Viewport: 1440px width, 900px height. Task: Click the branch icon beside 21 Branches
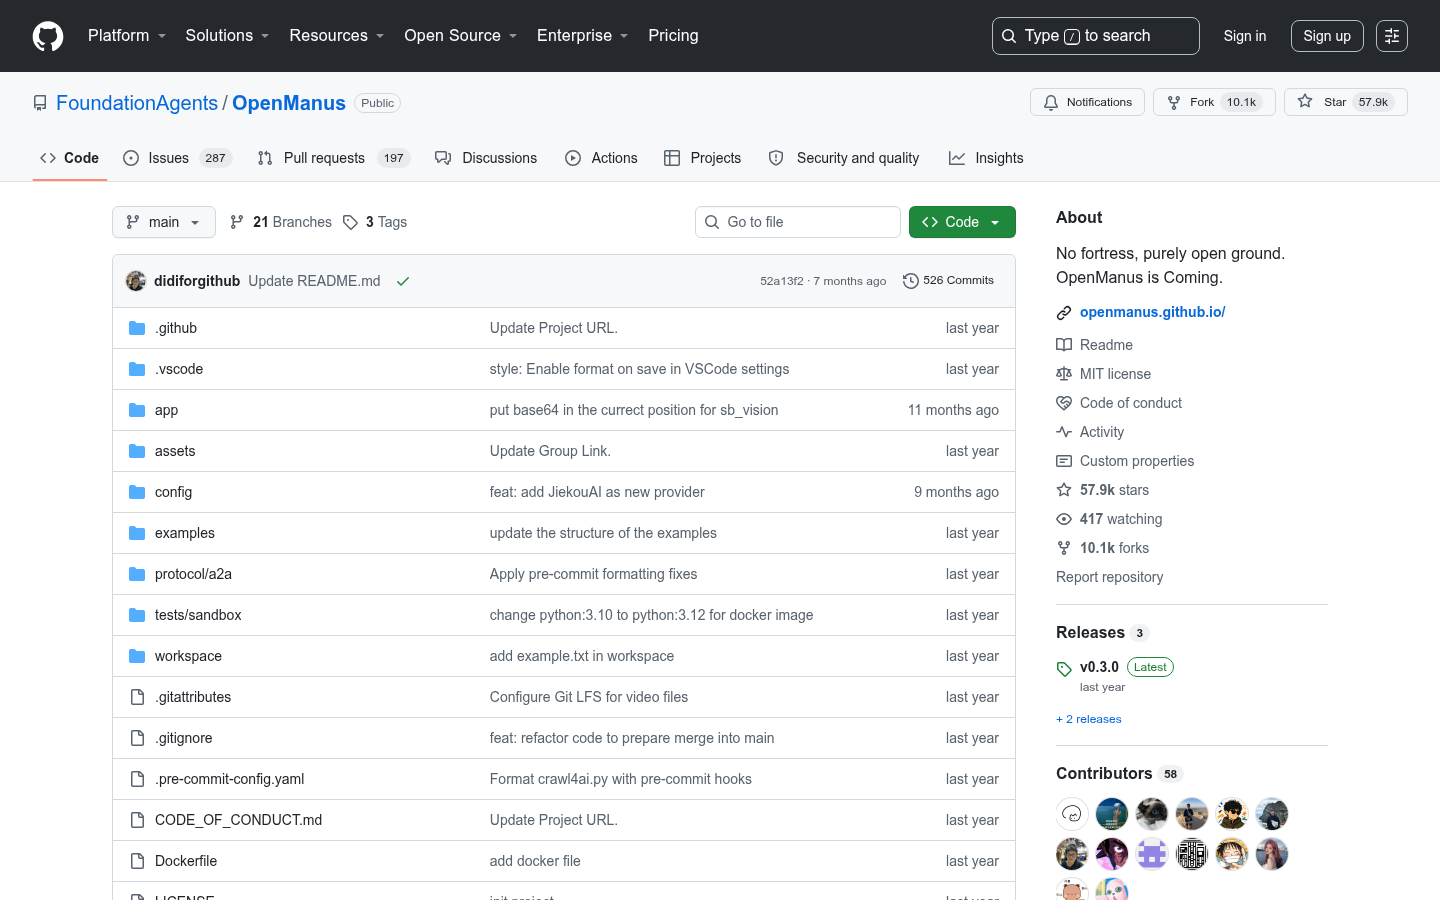237,222
